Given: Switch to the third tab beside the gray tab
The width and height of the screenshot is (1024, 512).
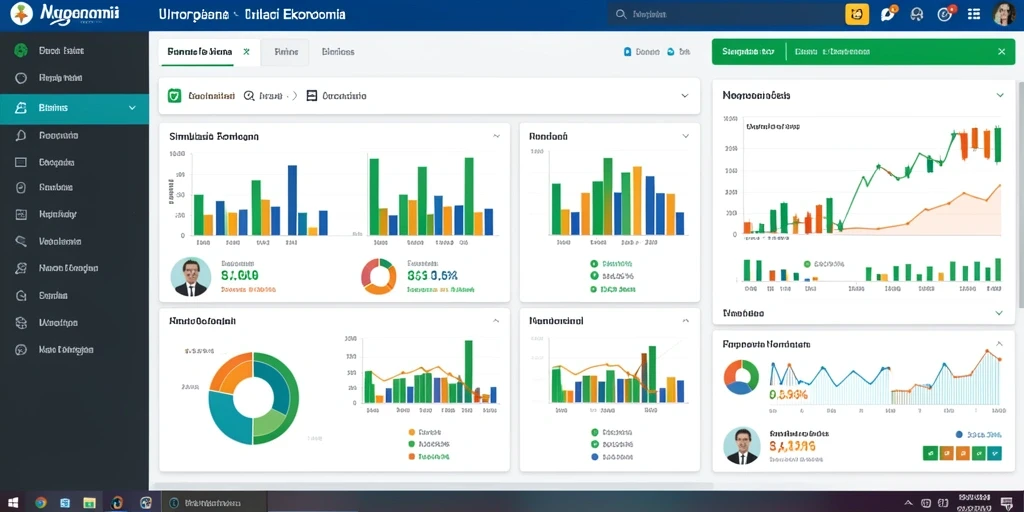Looking at the screenshot, I should coord(338,52).
